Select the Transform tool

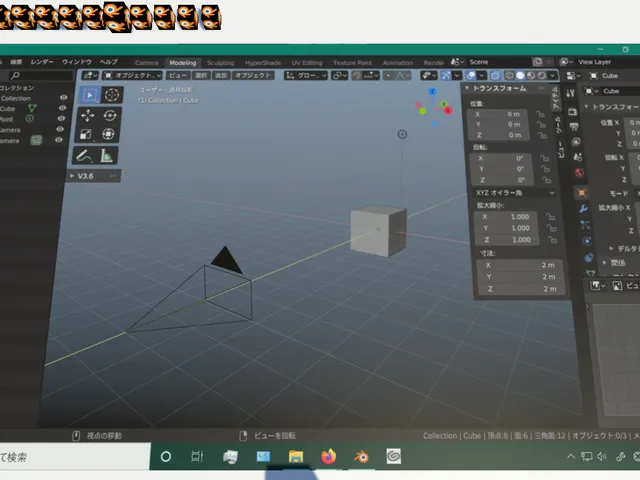click(x=109, y=134)
